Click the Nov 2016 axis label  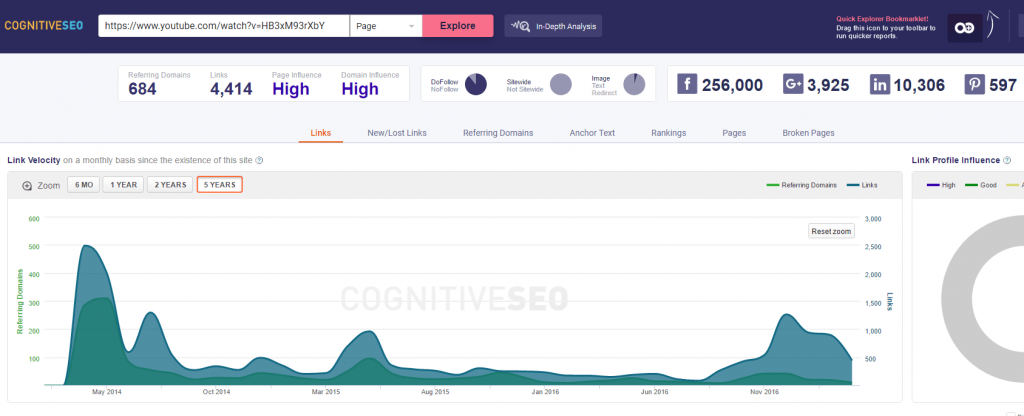pyautogui.click(x=765, y=392)
